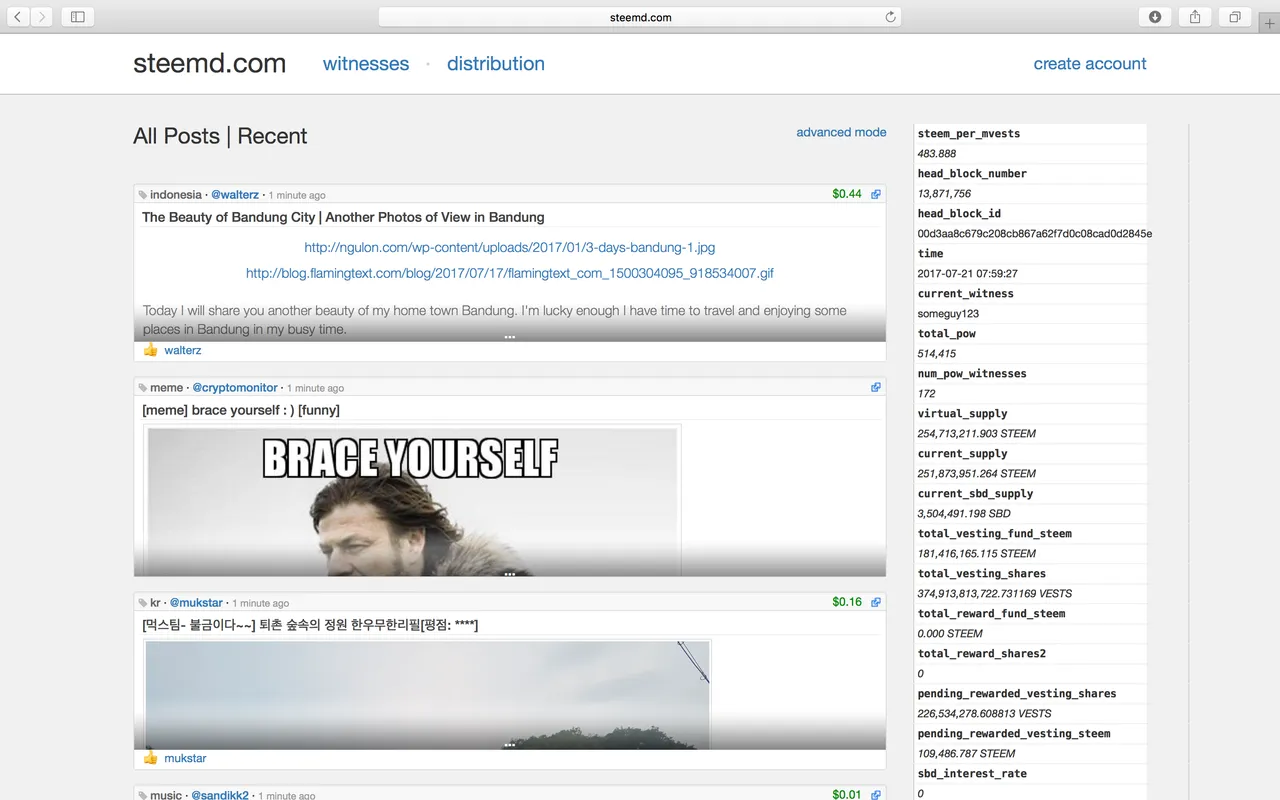Open the brace yourself meme post title
1280x800 pixels.
[241, 410]
